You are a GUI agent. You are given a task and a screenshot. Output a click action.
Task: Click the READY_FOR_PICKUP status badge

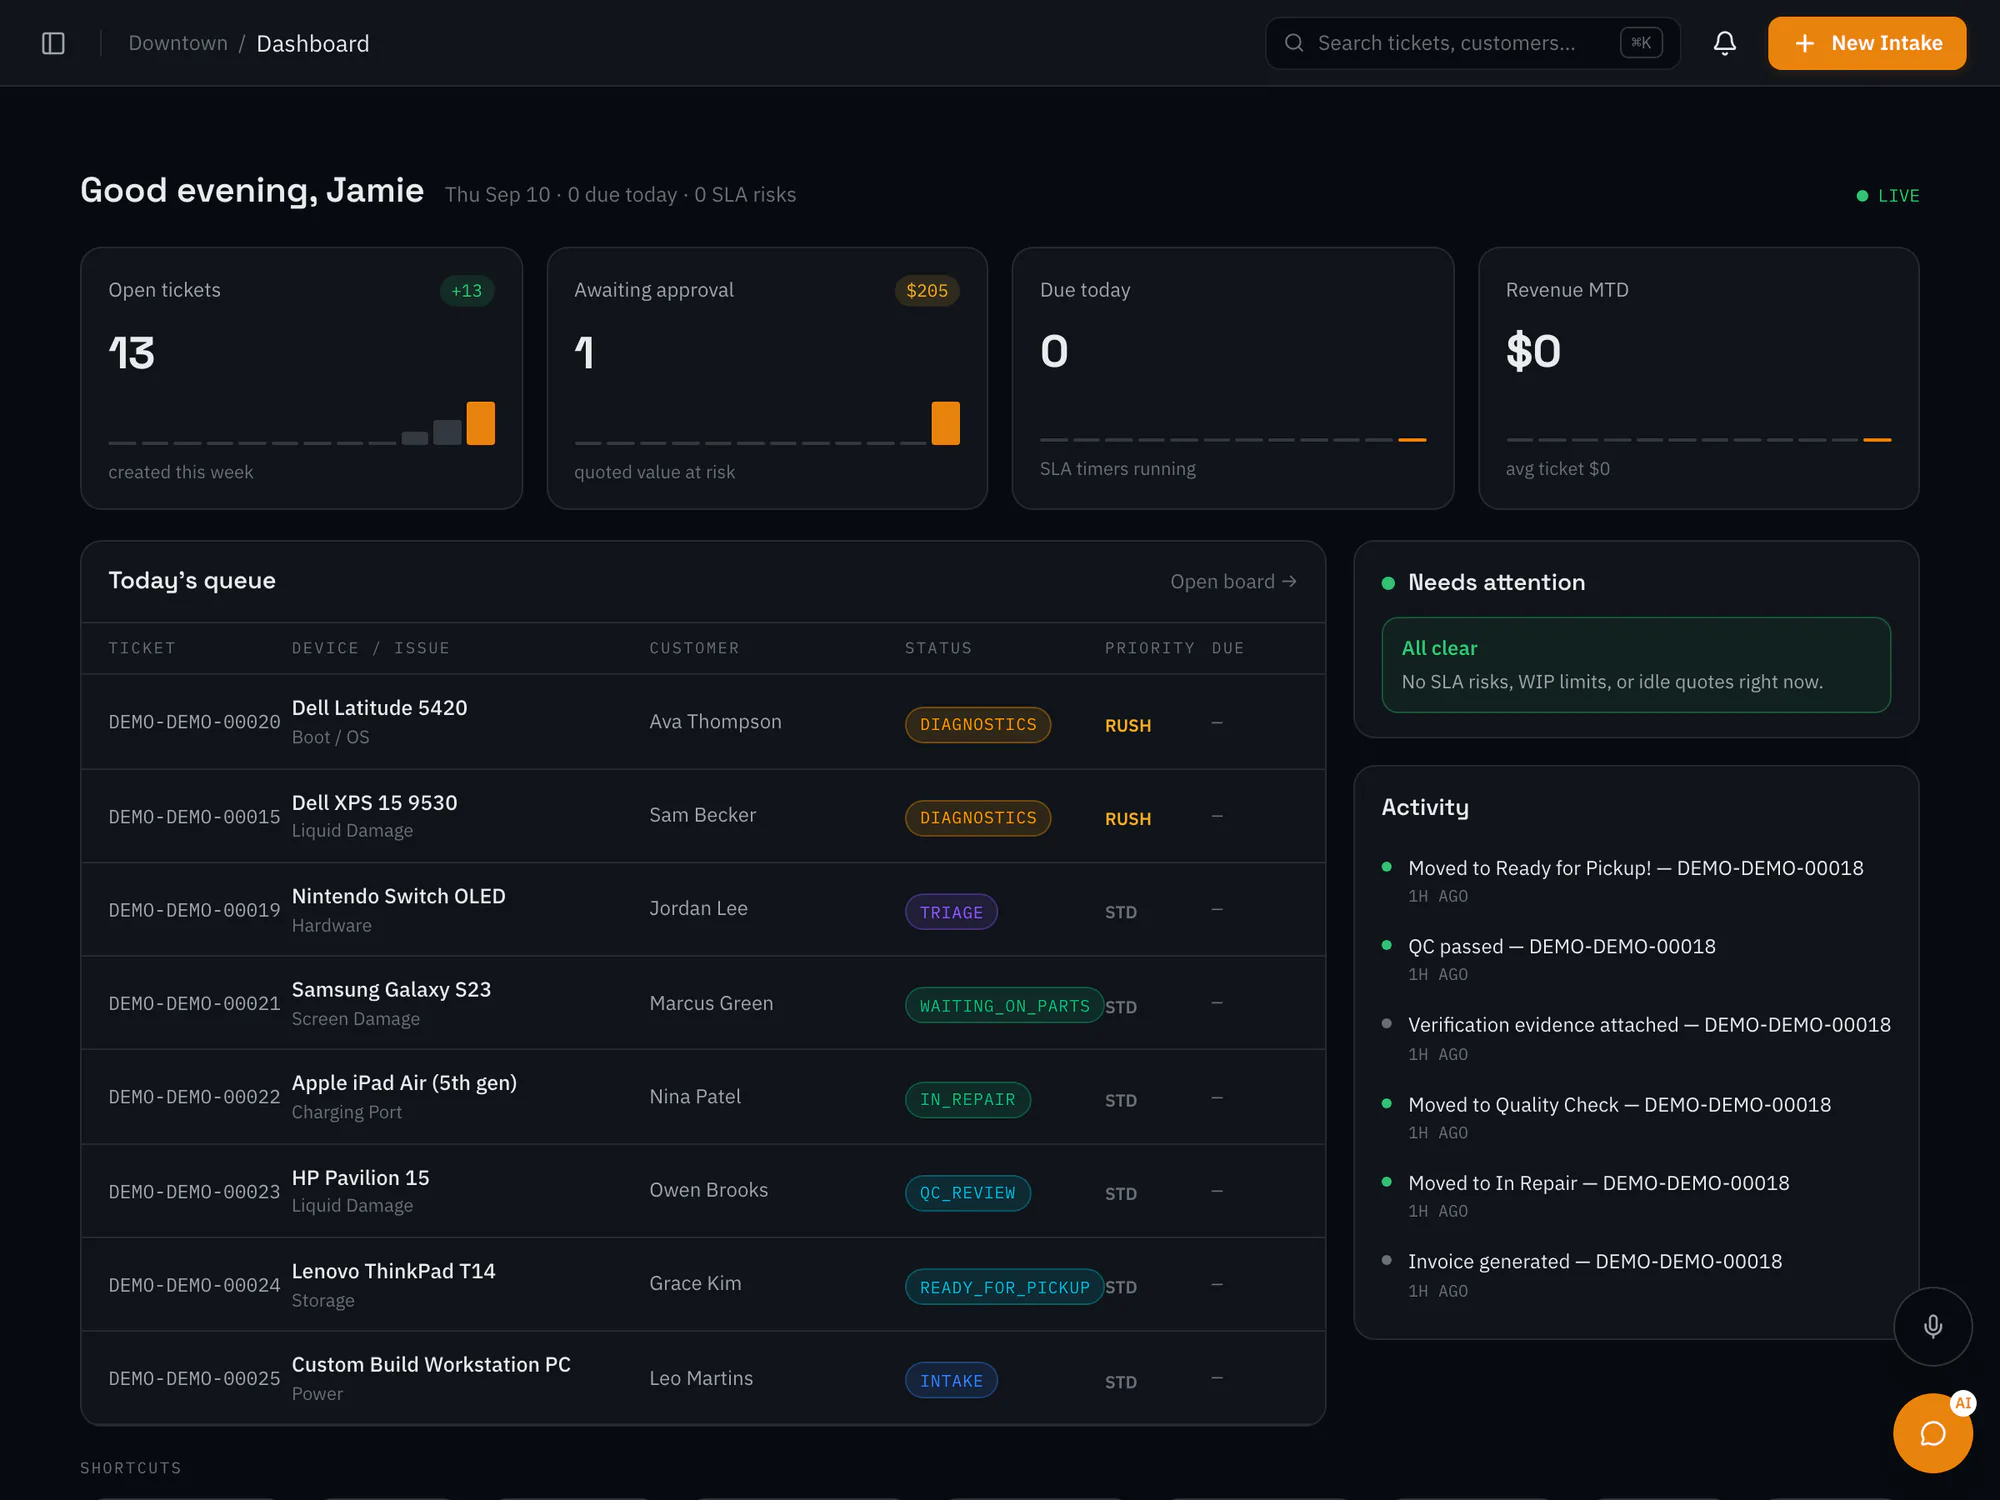[1004, 1287]
